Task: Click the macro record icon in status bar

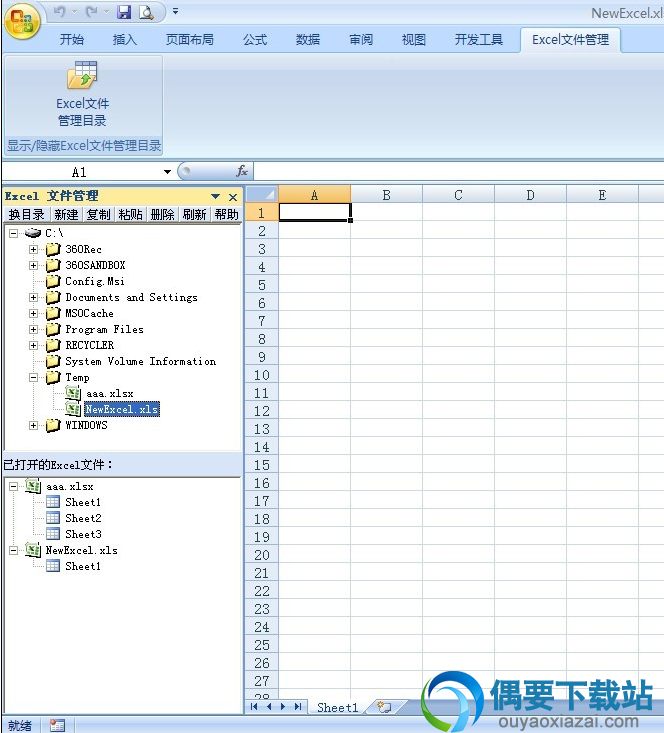Action: pyautogui.click(x=57, y=725)
